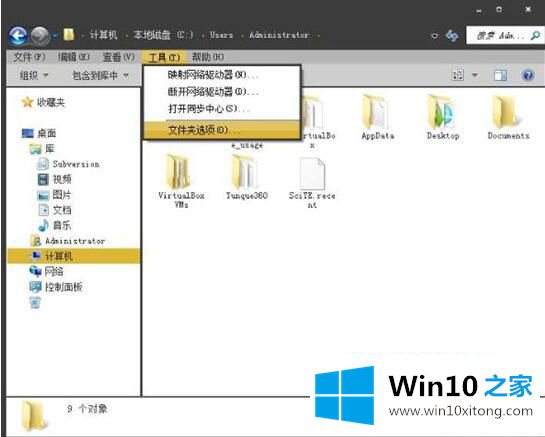Select 桌面 in navigation pane
The width and height of the screenshot is (545, 437).
click(47, 133)
